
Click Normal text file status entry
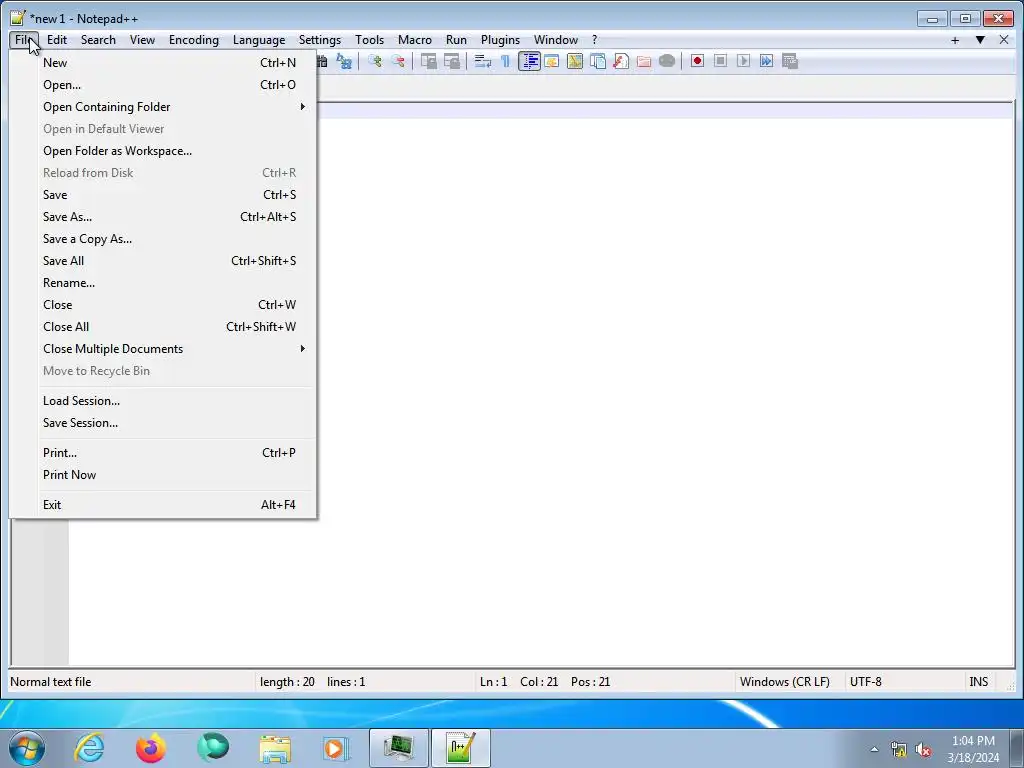[51, 682]
